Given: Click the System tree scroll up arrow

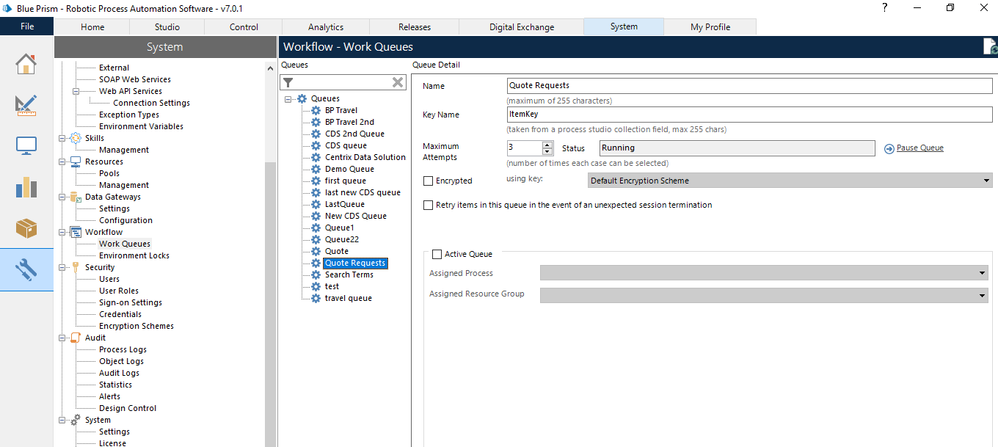Looking at the screenshot, I should click(271, 66).
